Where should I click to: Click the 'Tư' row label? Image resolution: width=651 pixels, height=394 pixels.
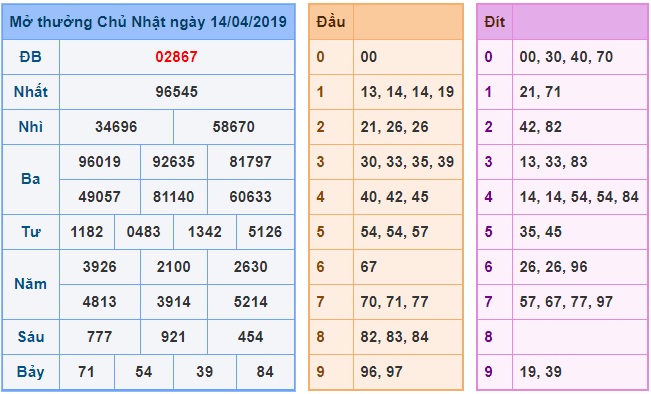point(31,232)
